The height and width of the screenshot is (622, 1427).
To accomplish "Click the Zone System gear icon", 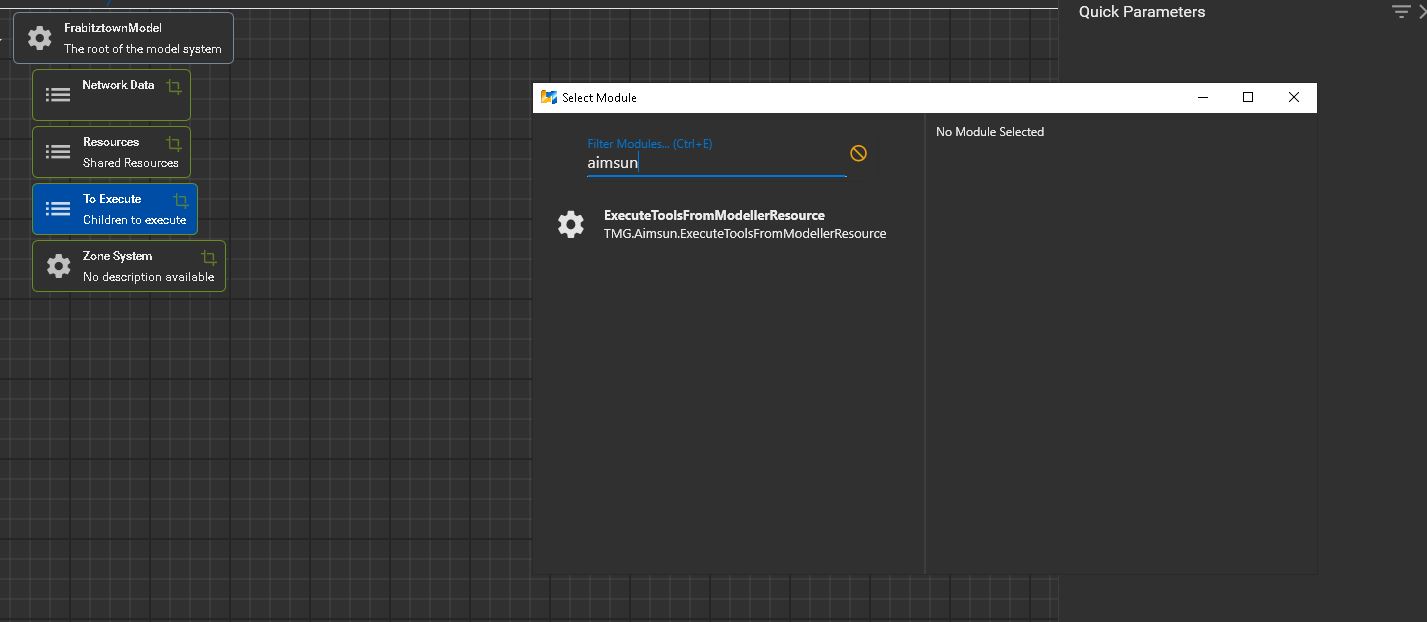I will click(59, 266).
